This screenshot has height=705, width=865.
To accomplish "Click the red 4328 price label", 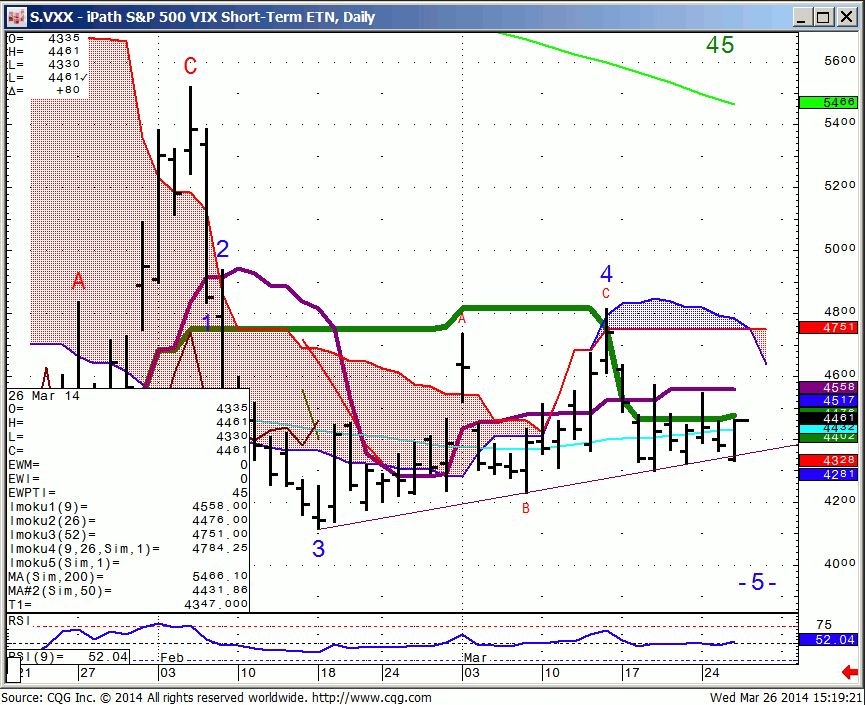I will coord(828,460).
